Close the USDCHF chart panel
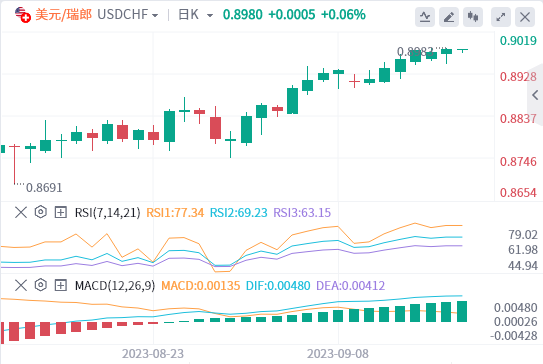This screenshot has height=364, width=543. 525,16
